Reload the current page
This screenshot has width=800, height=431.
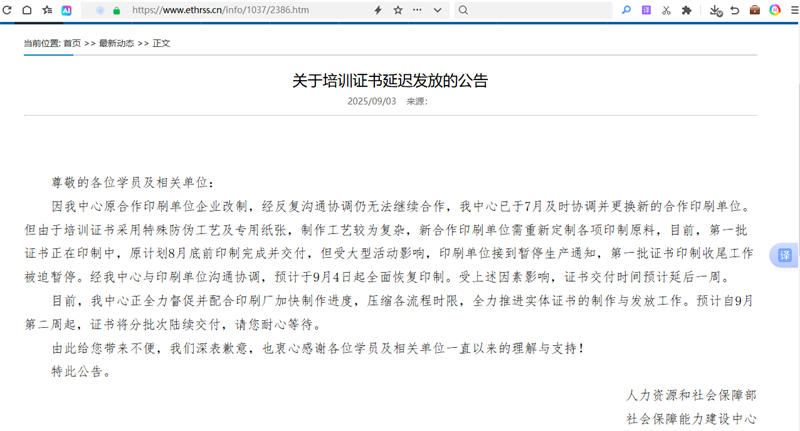coord(8,10)
